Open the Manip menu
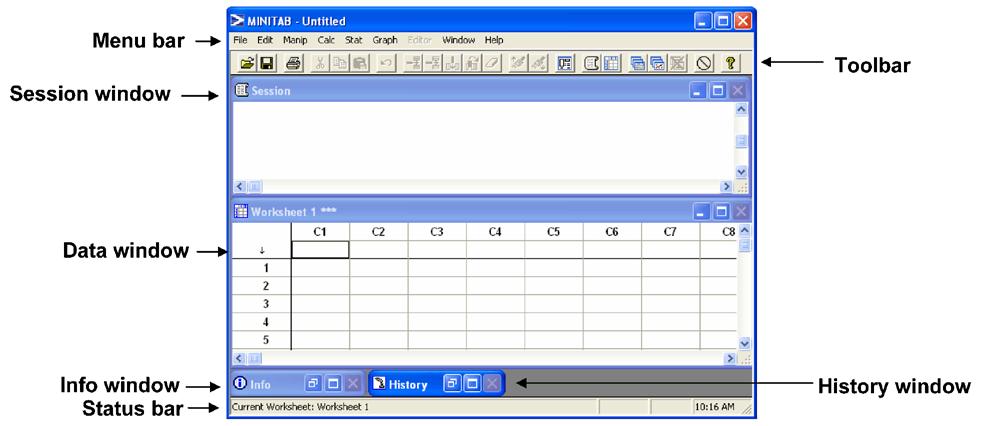 295,40
